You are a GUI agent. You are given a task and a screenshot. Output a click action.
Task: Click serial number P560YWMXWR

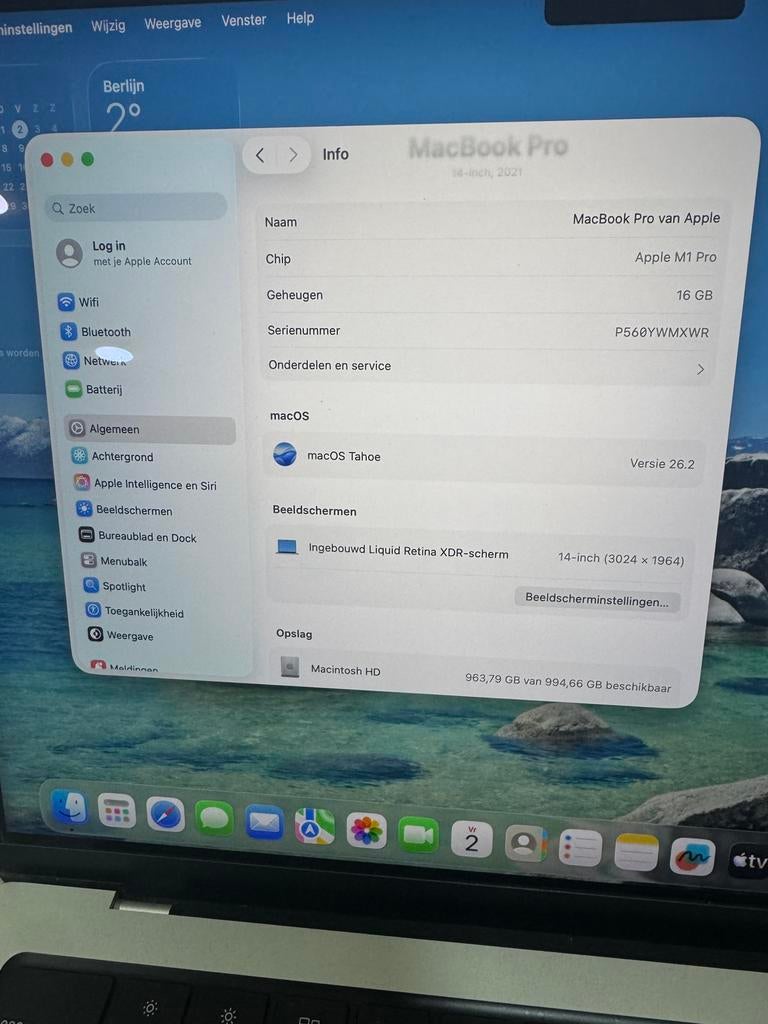[x=662, y=332]
